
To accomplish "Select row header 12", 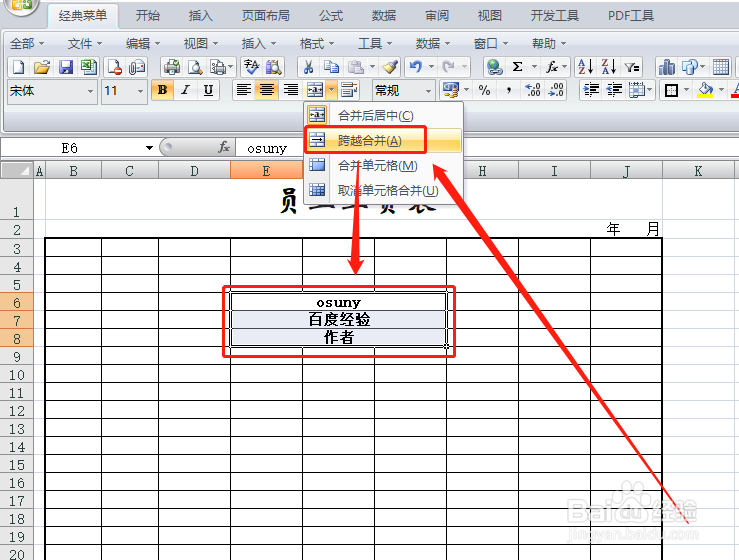I will pyautogui.click(x=16, y=411).
